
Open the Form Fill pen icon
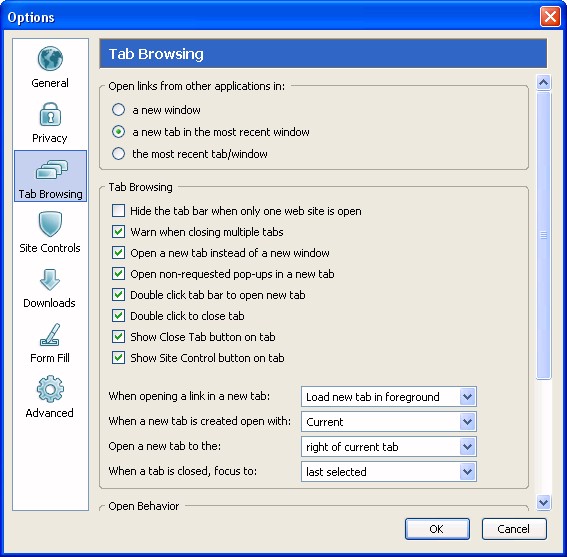coord(50,335)
